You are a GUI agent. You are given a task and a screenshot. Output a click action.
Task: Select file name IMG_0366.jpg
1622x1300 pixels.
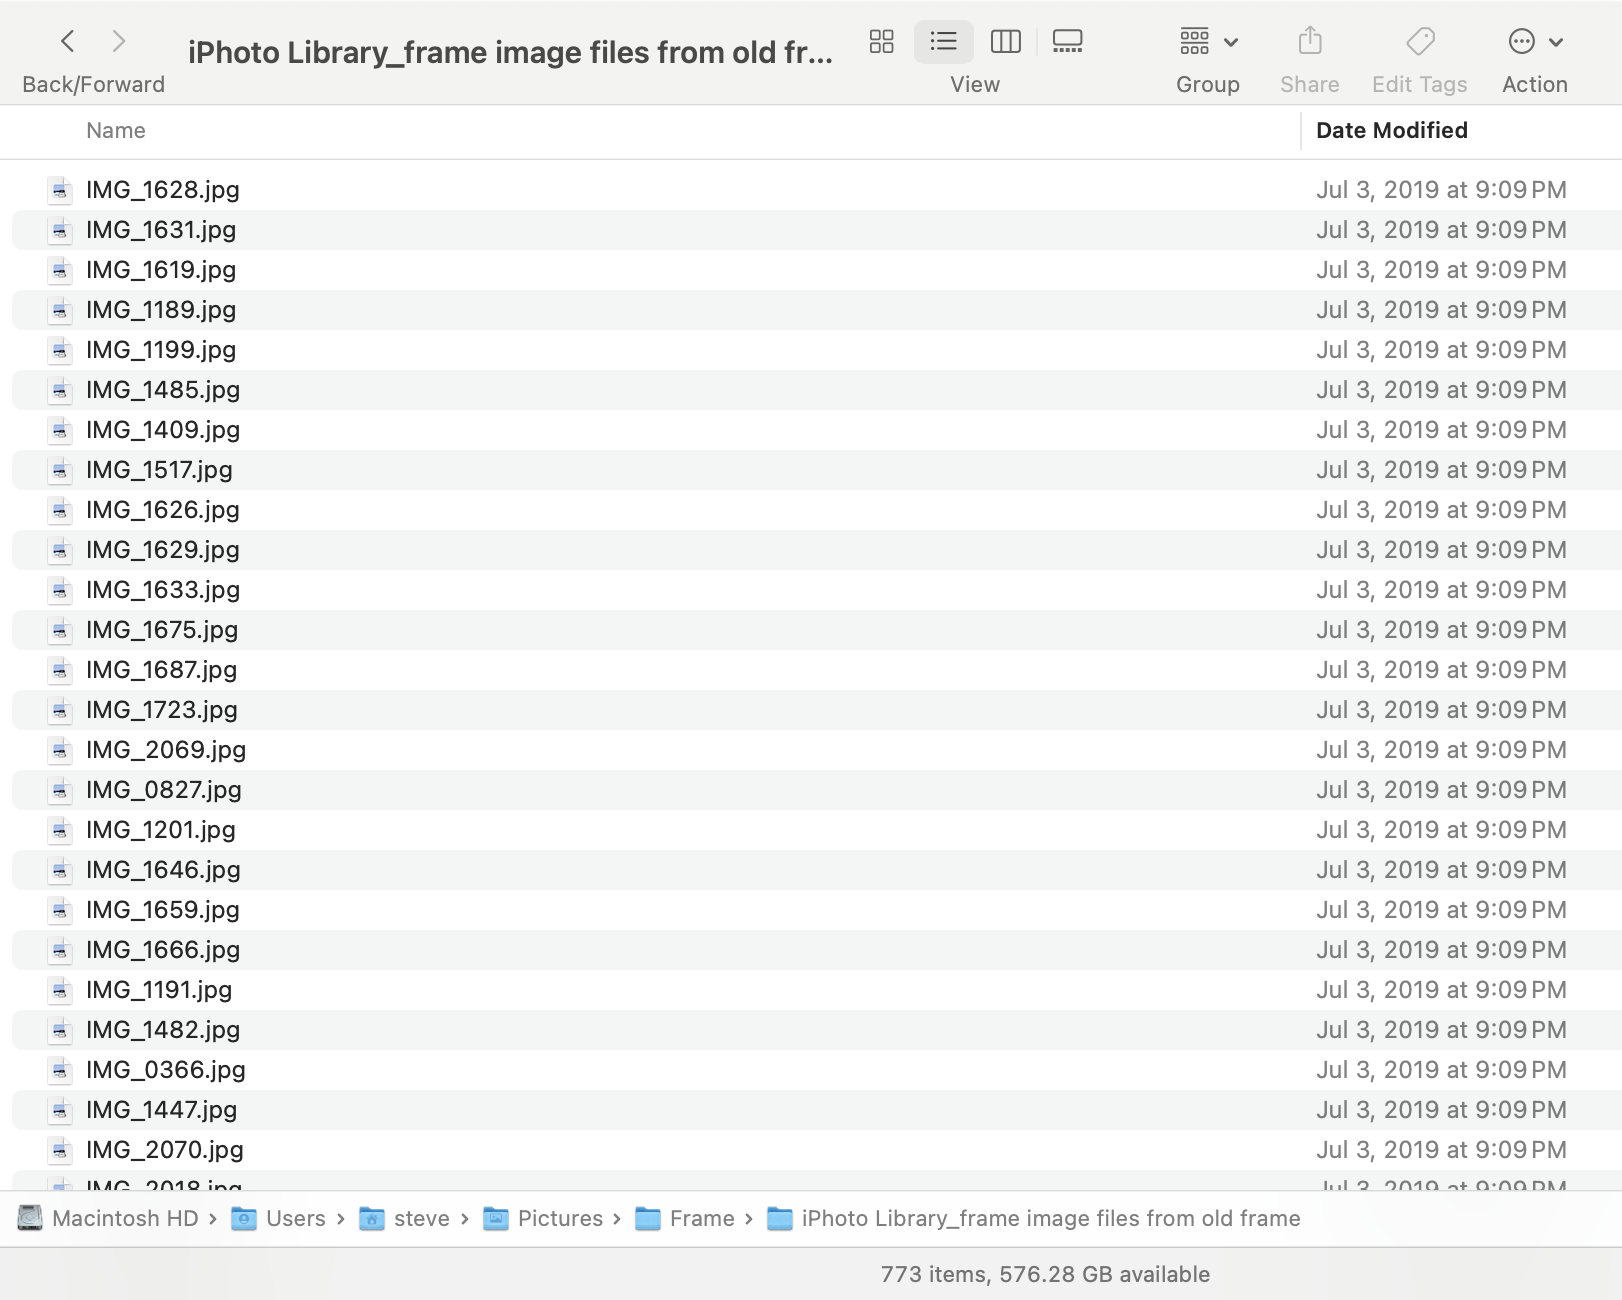[x=166, y=1070]
